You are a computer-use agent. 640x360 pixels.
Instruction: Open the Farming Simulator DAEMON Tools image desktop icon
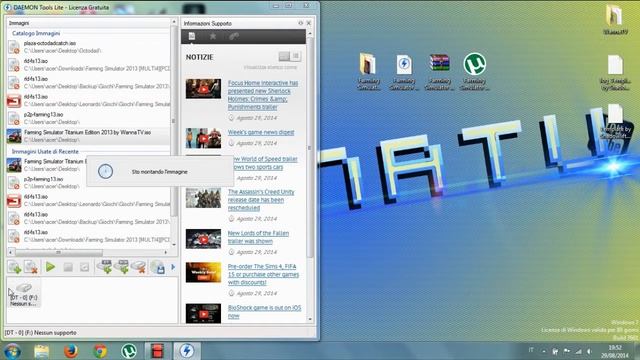coord(404,71)
